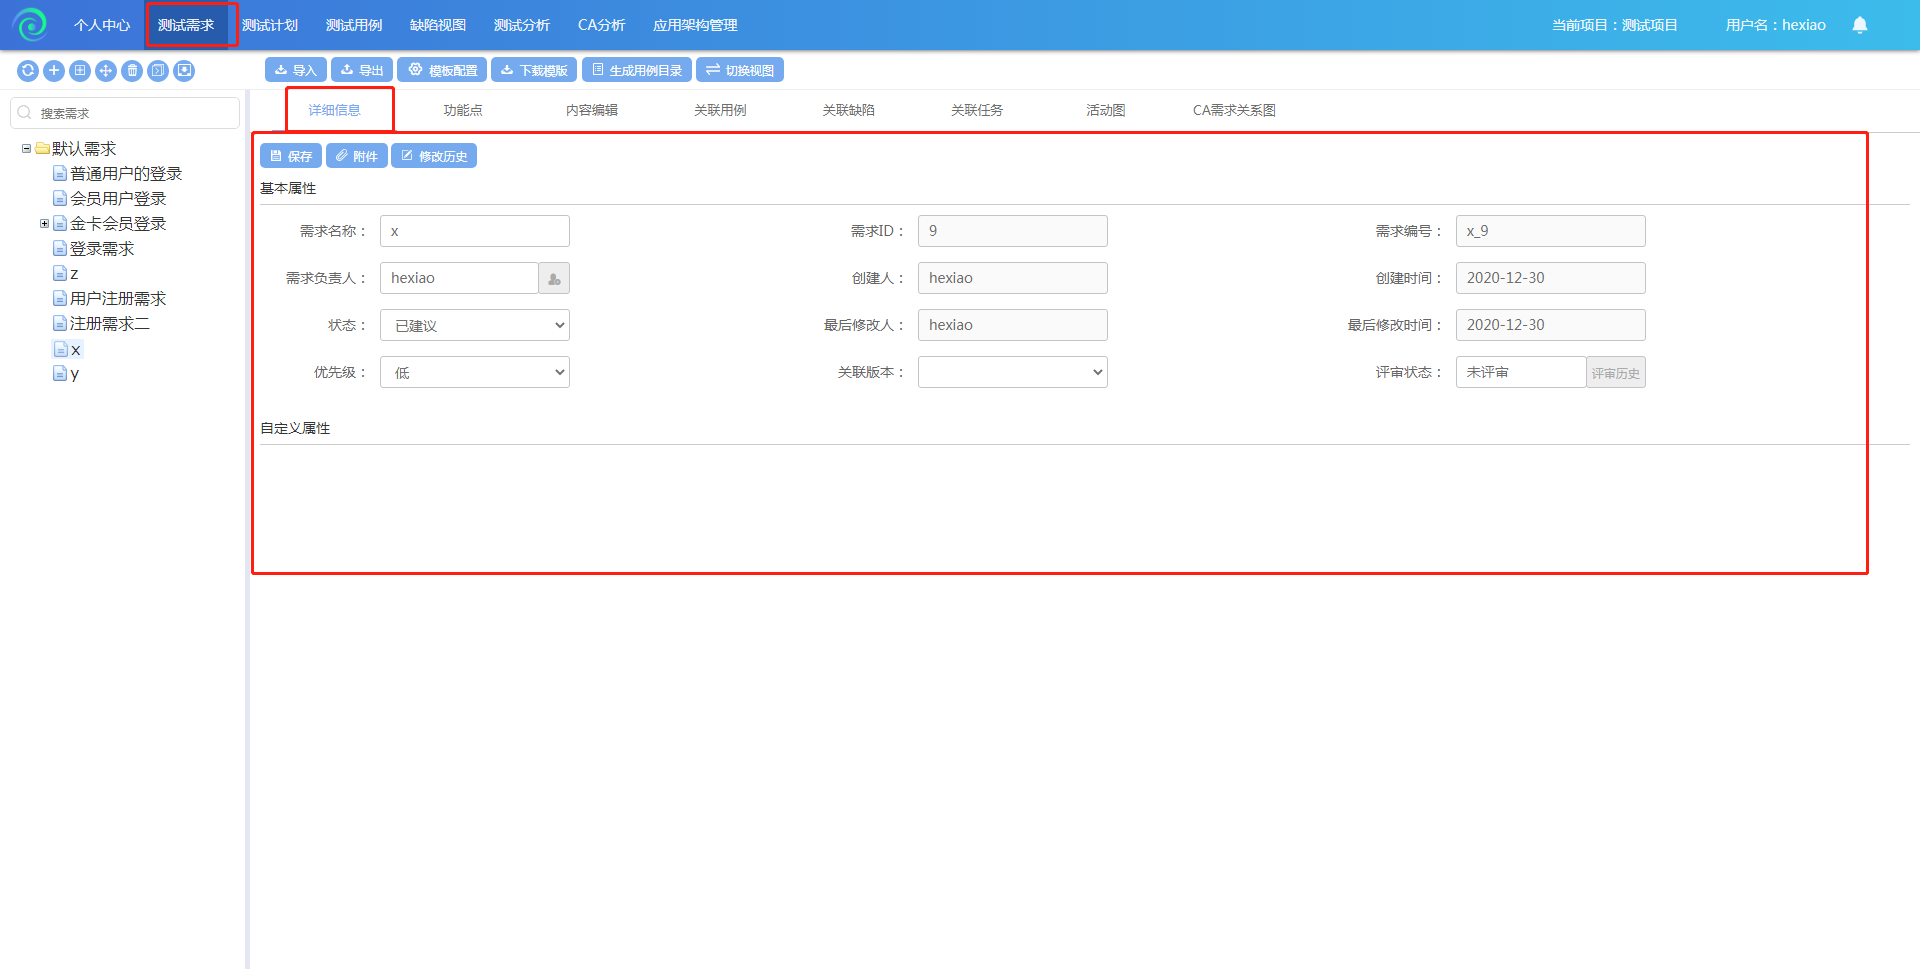
Task: Click the 保存 button
Action: (291, 157)
